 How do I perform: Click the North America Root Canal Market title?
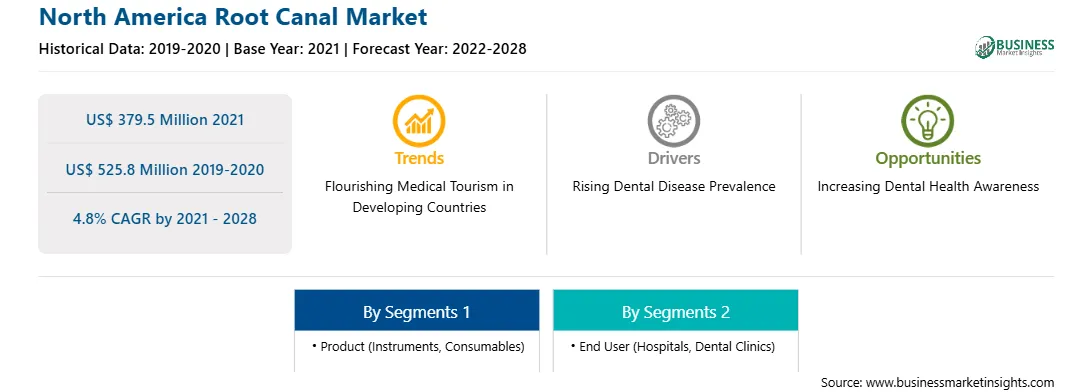click(x=233, y=16)
